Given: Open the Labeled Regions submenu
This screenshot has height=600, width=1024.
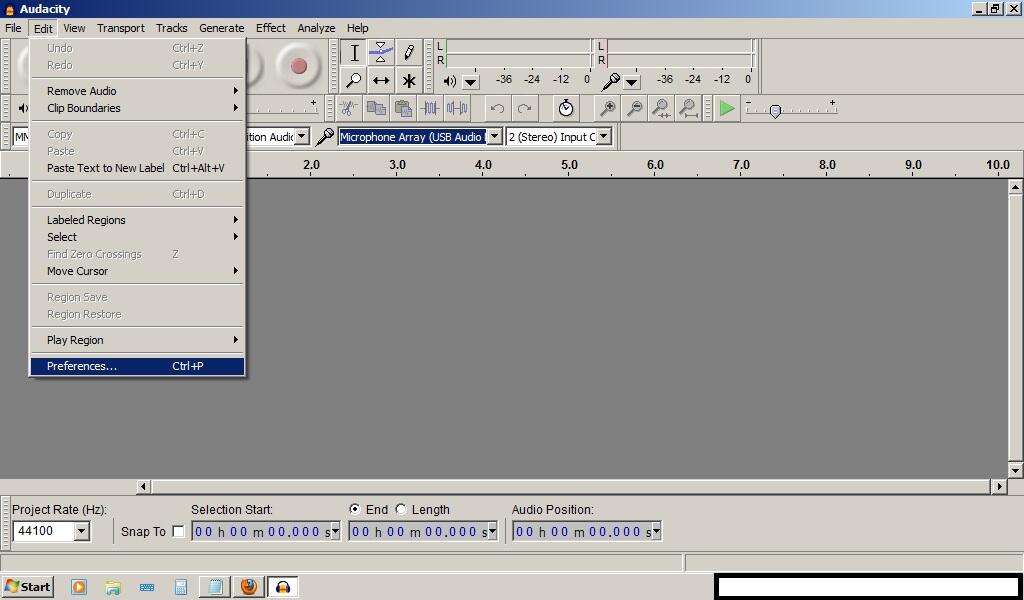Looking at the screenshot, I should [137, 220].
